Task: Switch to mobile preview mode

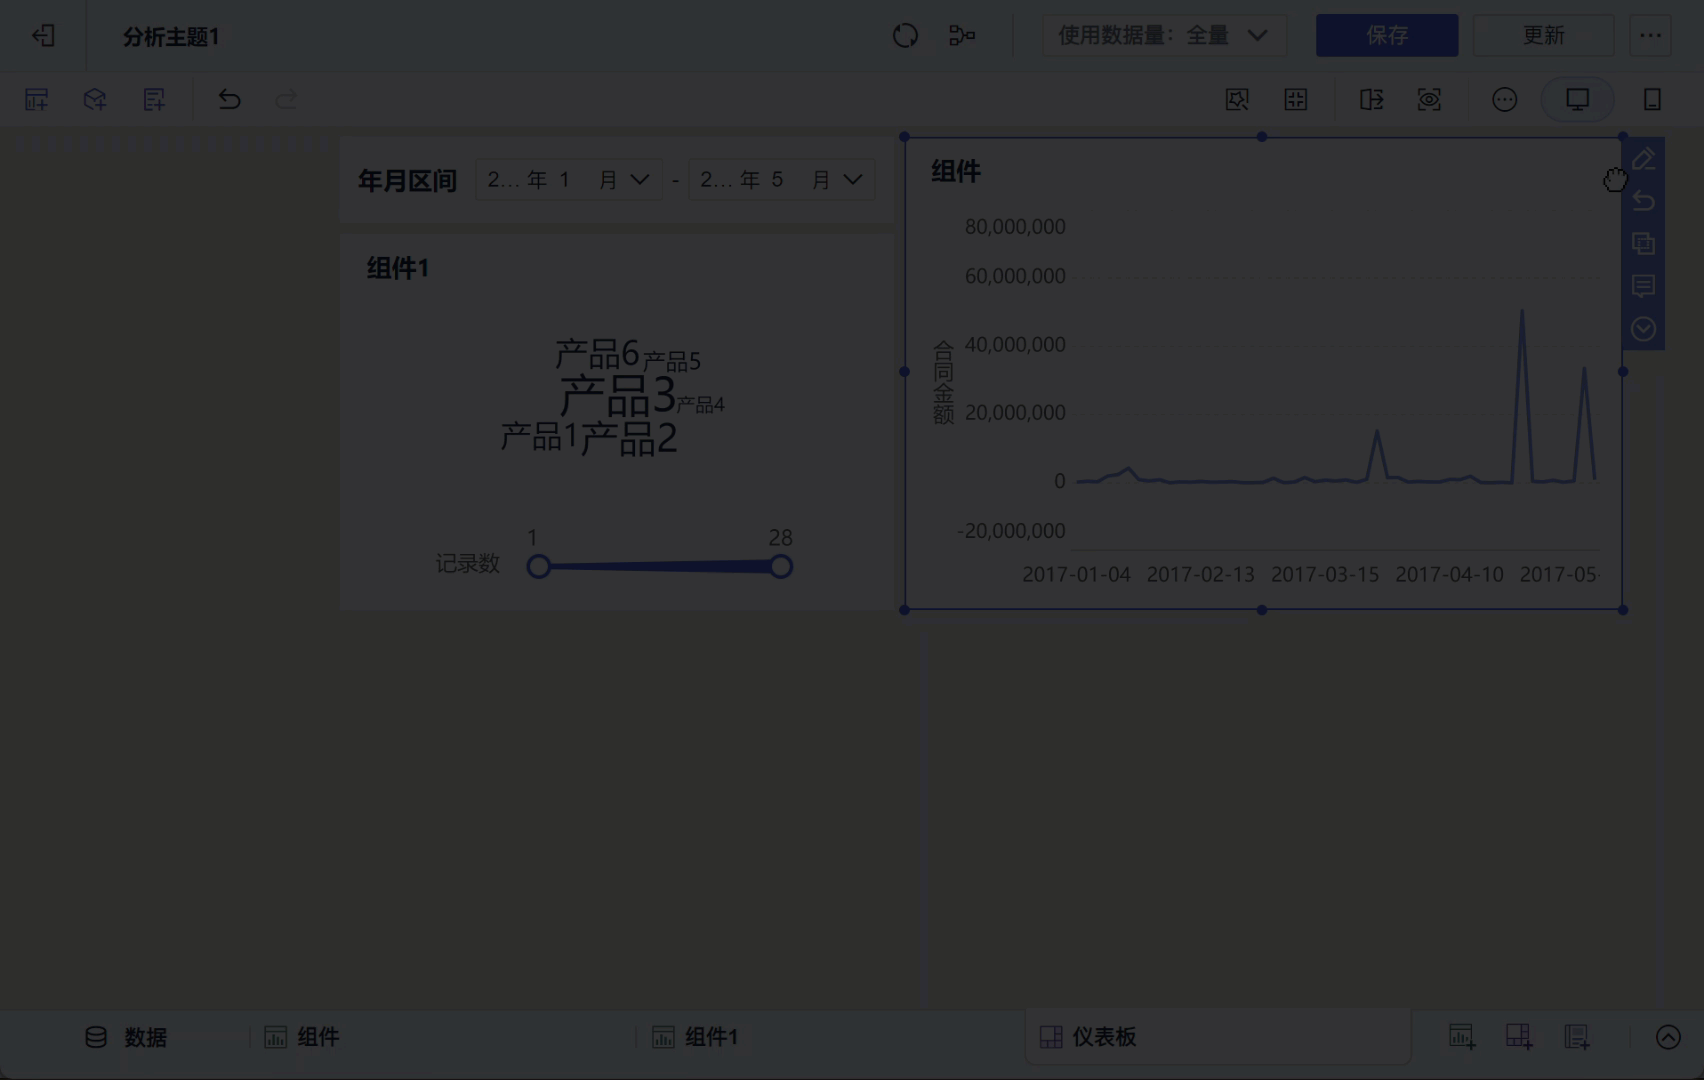Action: 1653,99
